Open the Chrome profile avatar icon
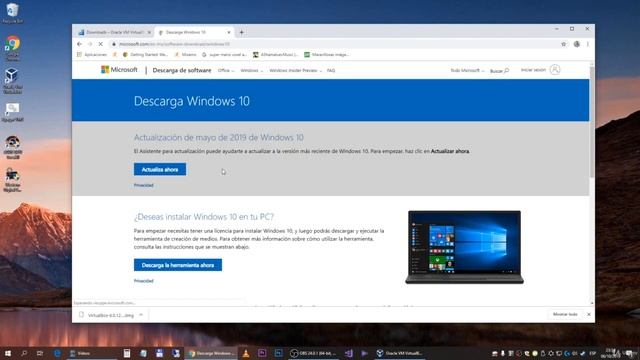 pyautogui.click(x=576, y=44)
